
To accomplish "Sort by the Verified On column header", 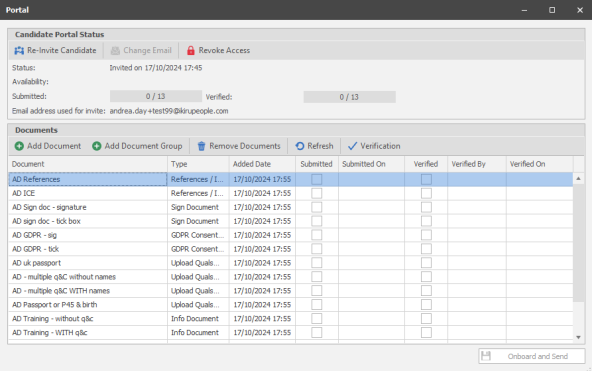I will point(540,164).
